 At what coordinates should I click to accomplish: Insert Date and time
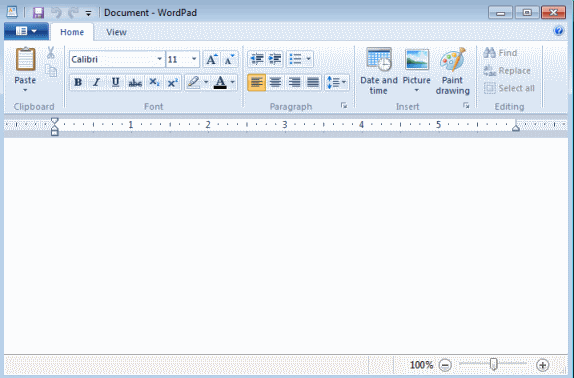[x=379, y=71]
